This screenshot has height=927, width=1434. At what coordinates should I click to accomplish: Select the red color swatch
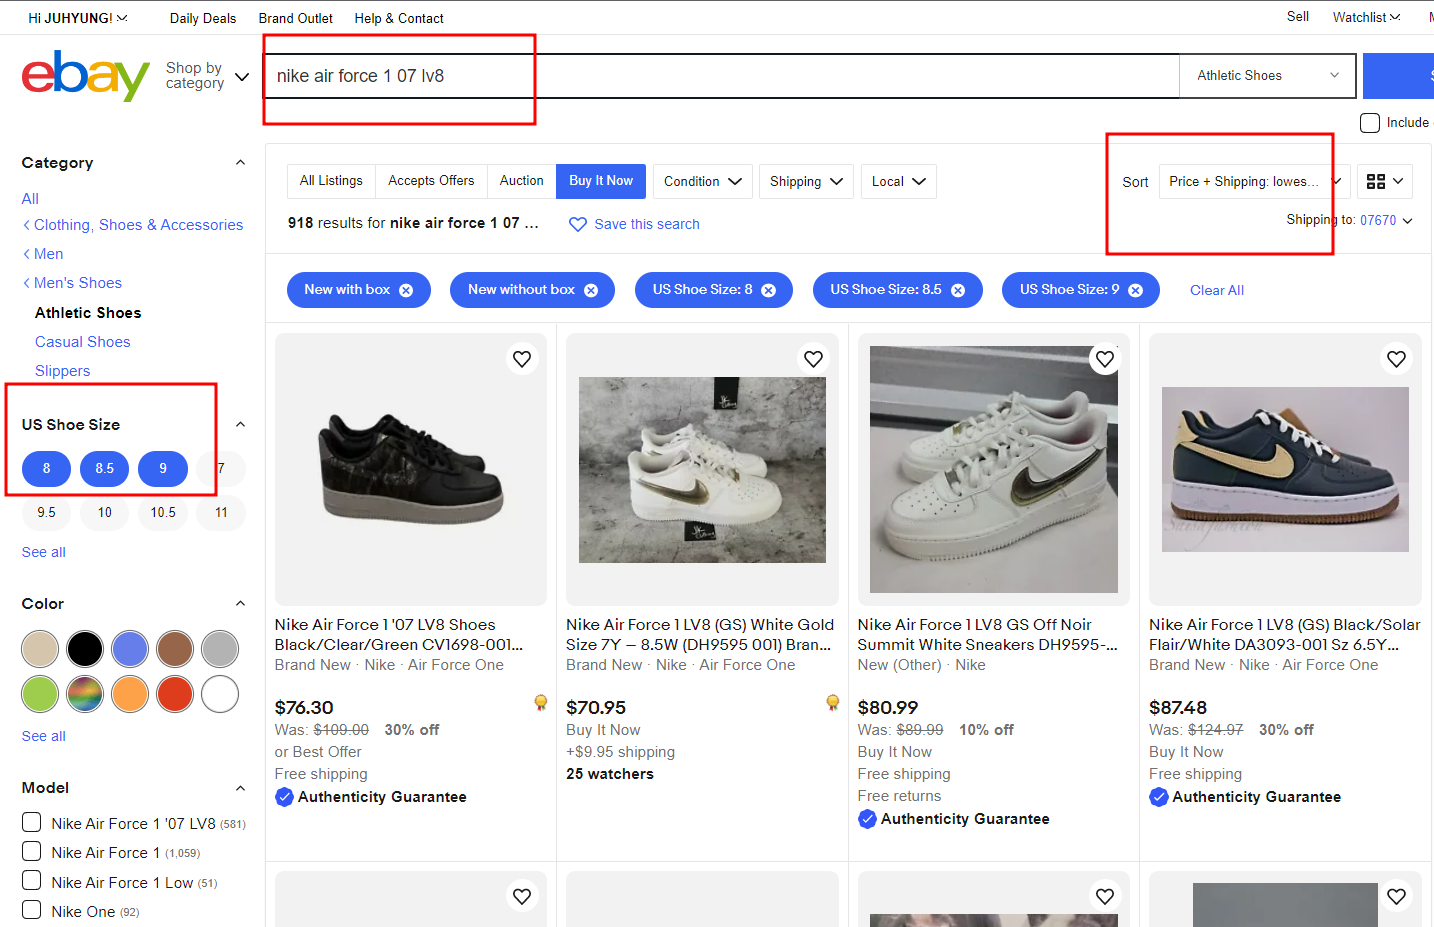click(175, 694)
